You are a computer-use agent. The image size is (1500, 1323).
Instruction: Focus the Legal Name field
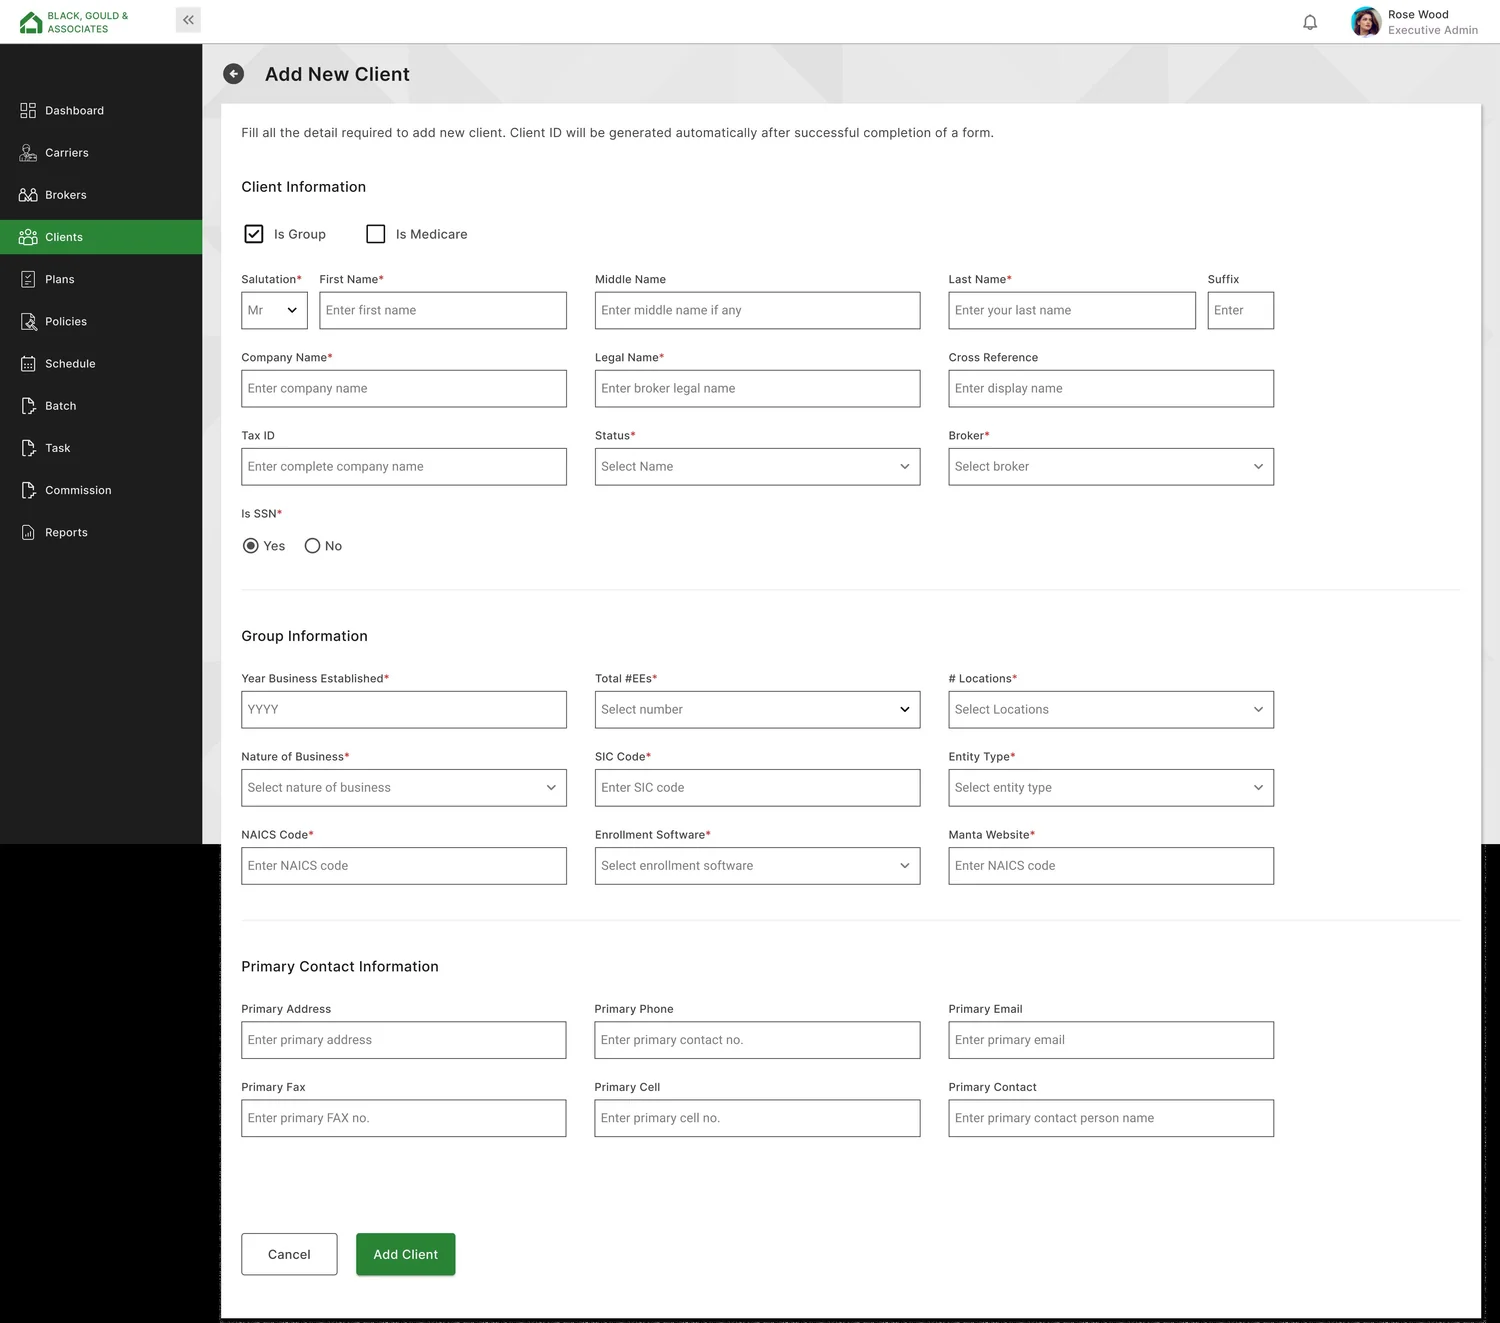point(757,389)
